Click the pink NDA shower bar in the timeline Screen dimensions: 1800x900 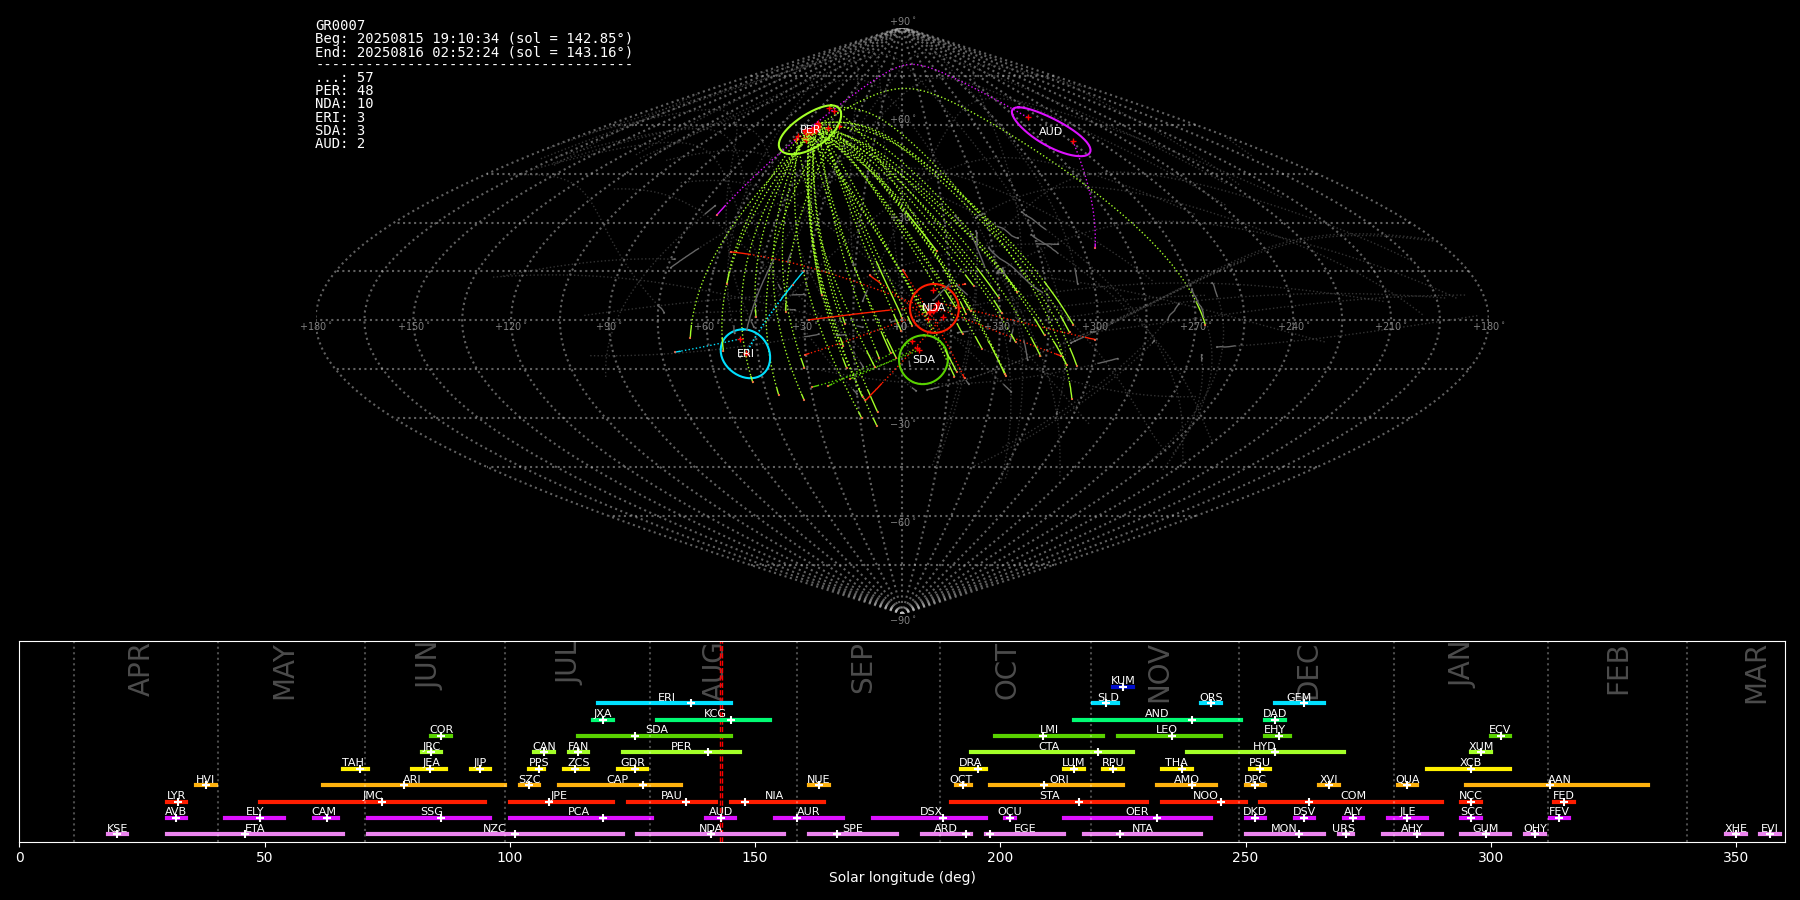click(x=710, y=834)
